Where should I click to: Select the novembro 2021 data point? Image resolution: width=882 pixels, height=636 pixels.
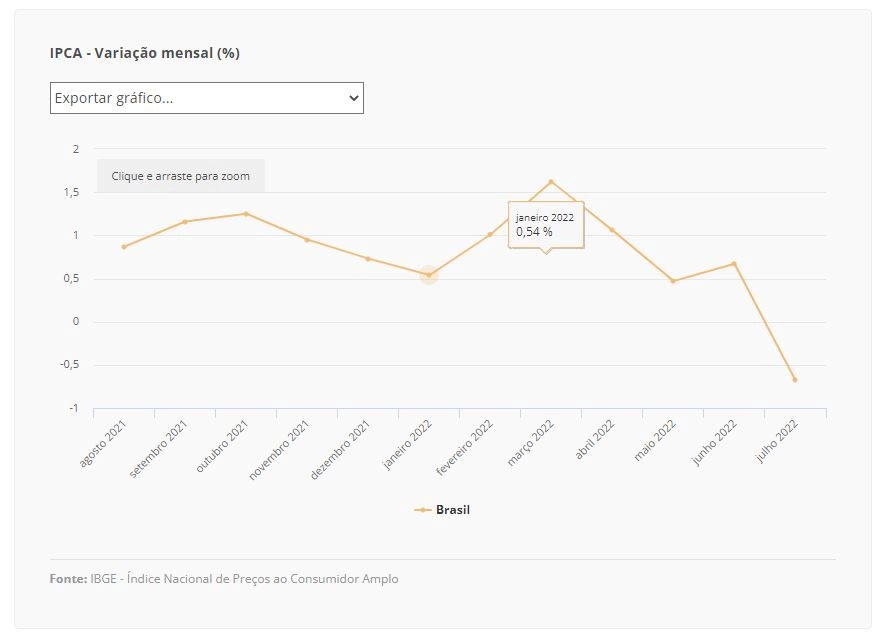[307, 240]
